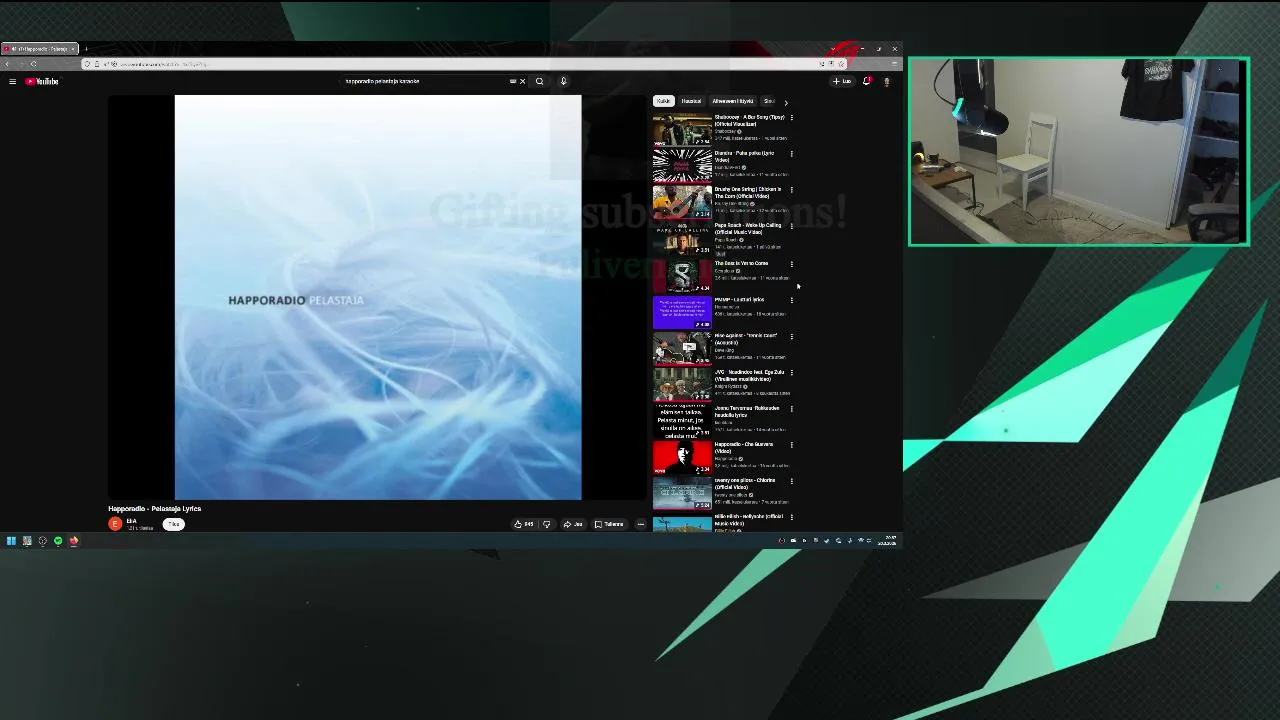The width and height of the screenshot is (1280, 720).
Task: Open more options for Shaboozey video
Action: point(792,118)
